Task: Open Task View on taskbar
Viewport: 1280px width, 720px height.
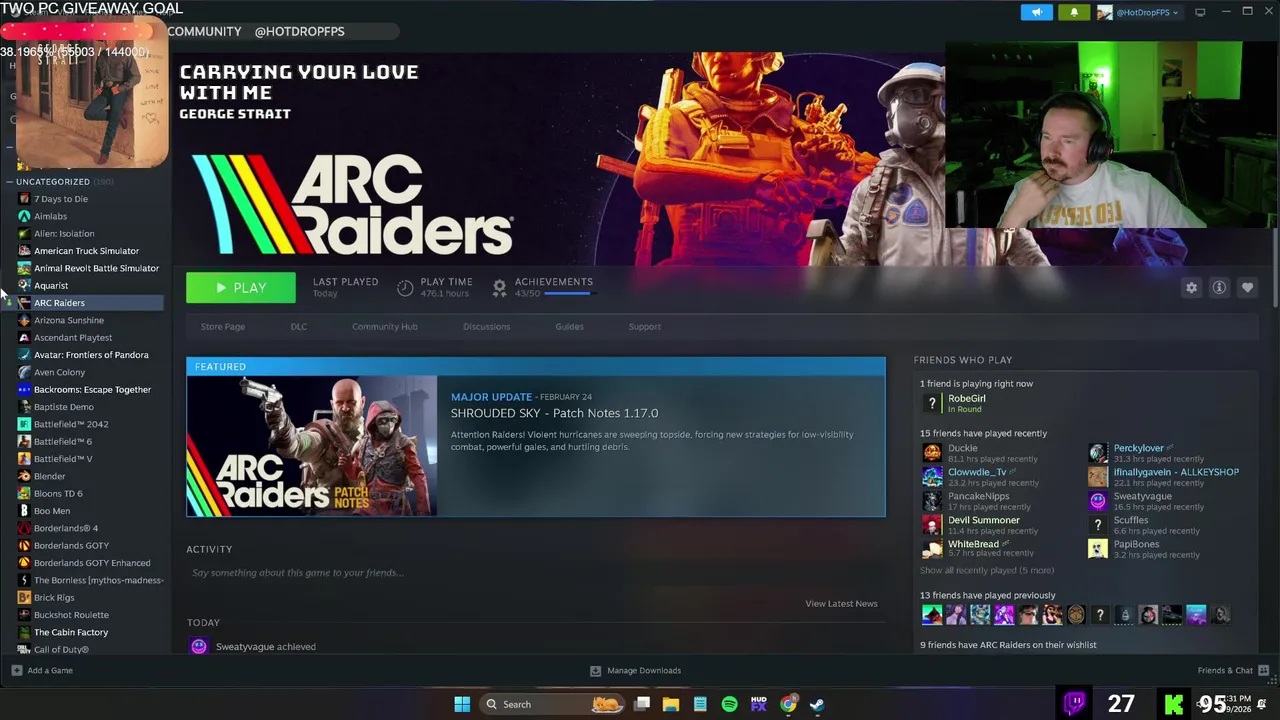Action: [x=642, y=704]
